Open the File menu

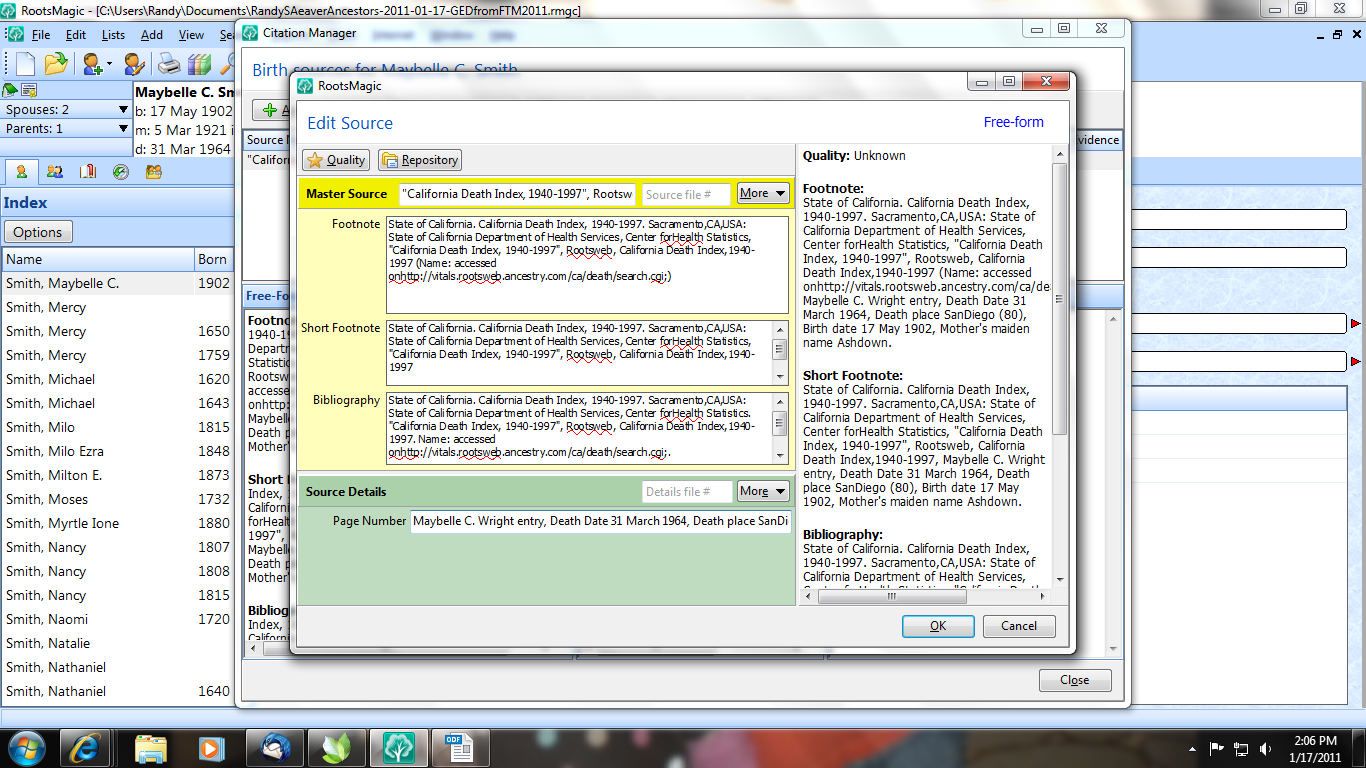40,35
